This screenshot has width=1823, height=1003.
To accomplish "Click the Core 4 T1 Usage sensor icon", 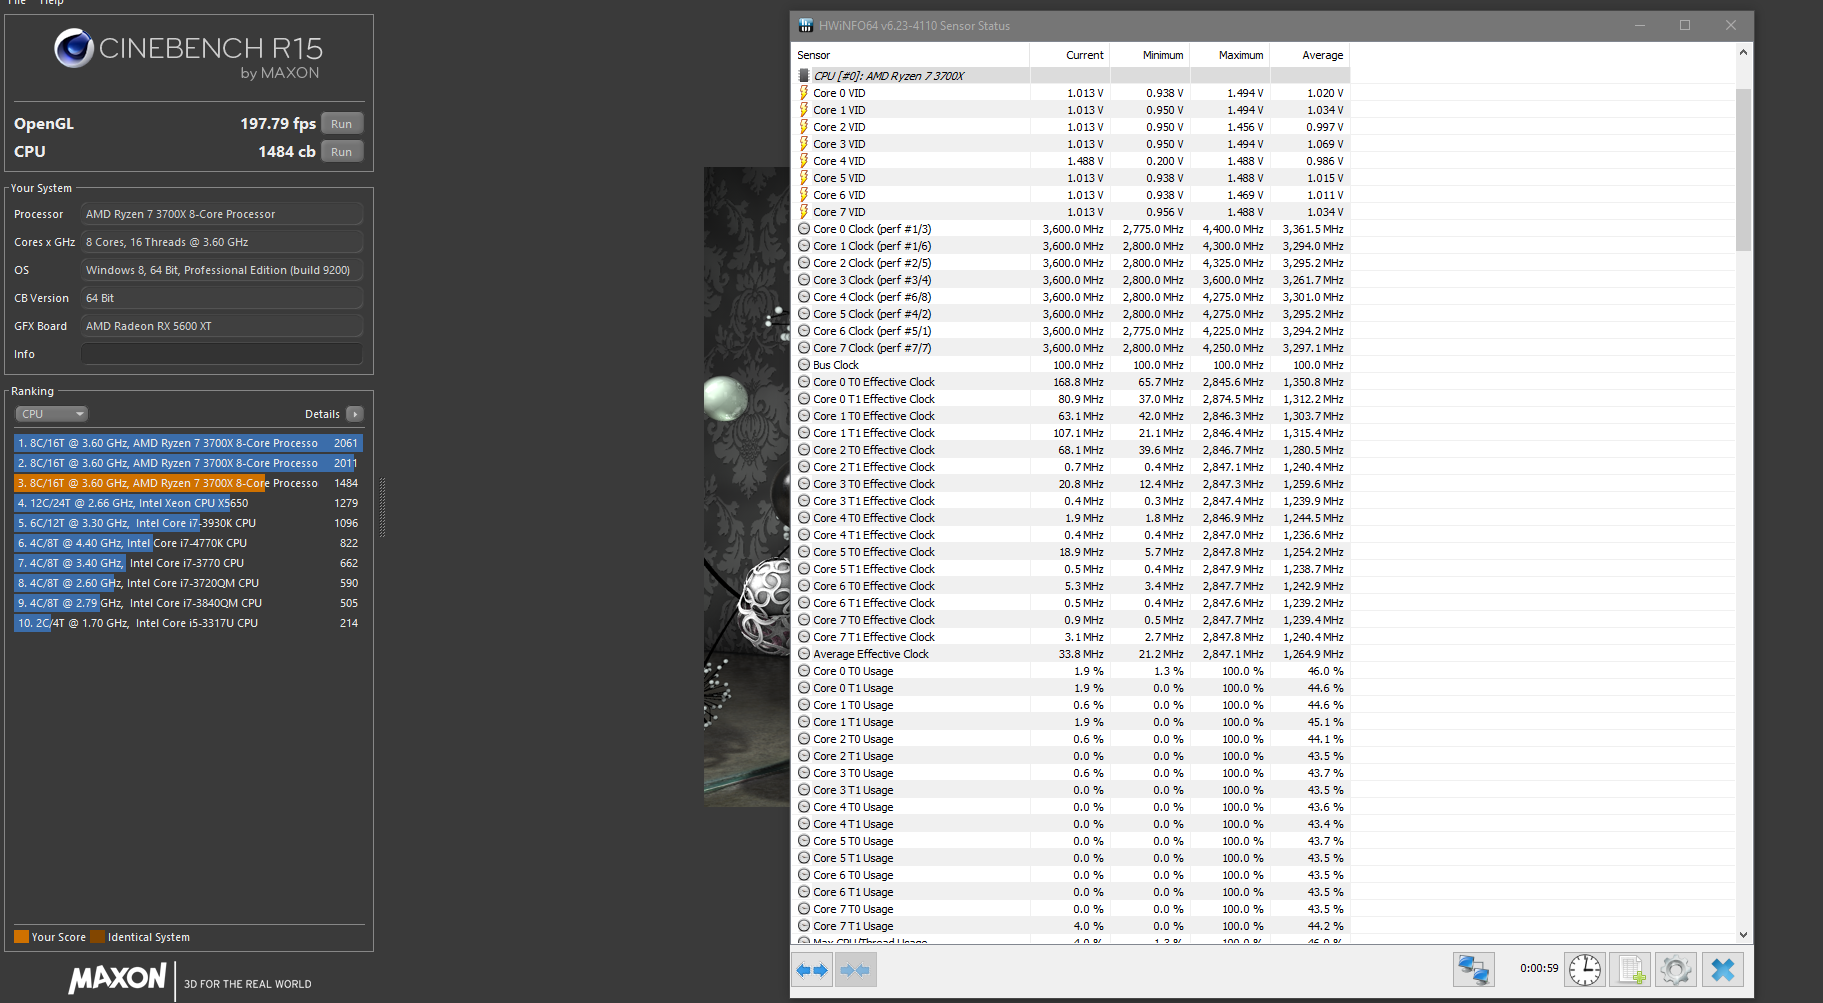I will 804,824.
